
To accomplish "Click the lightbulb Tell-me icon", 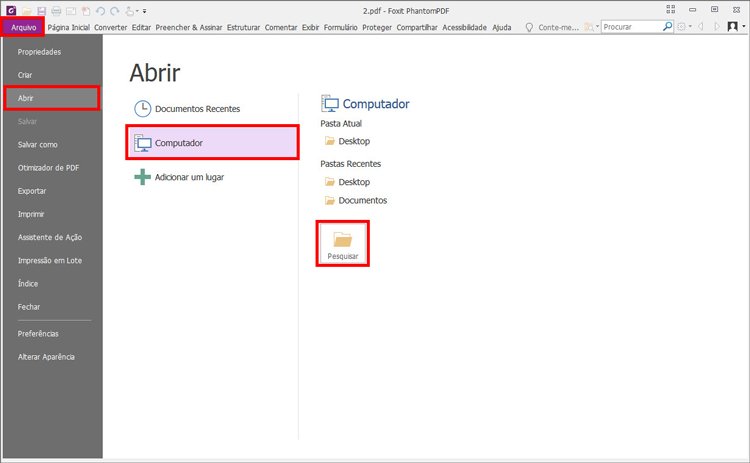I will pyautogui.click(x=529, y=27).
